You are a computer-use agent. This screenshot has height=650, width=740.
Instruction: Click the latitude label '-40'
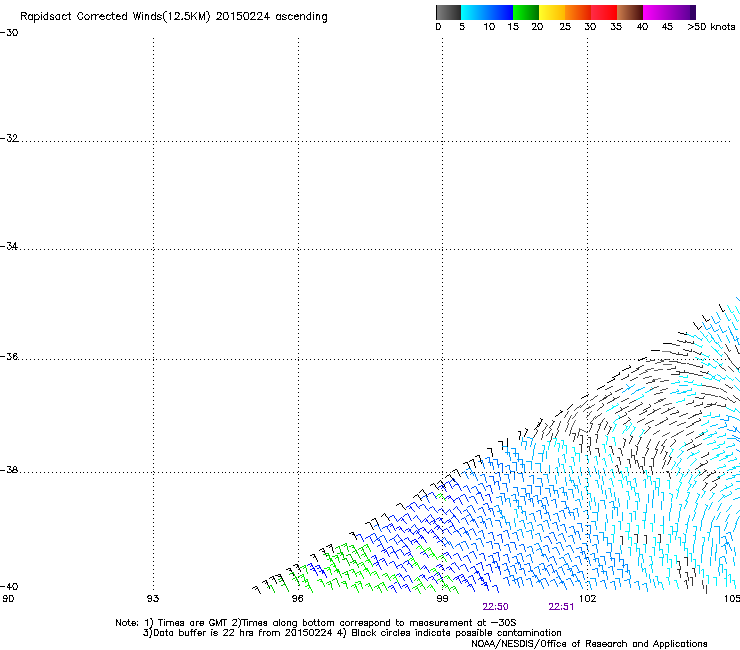9,586
